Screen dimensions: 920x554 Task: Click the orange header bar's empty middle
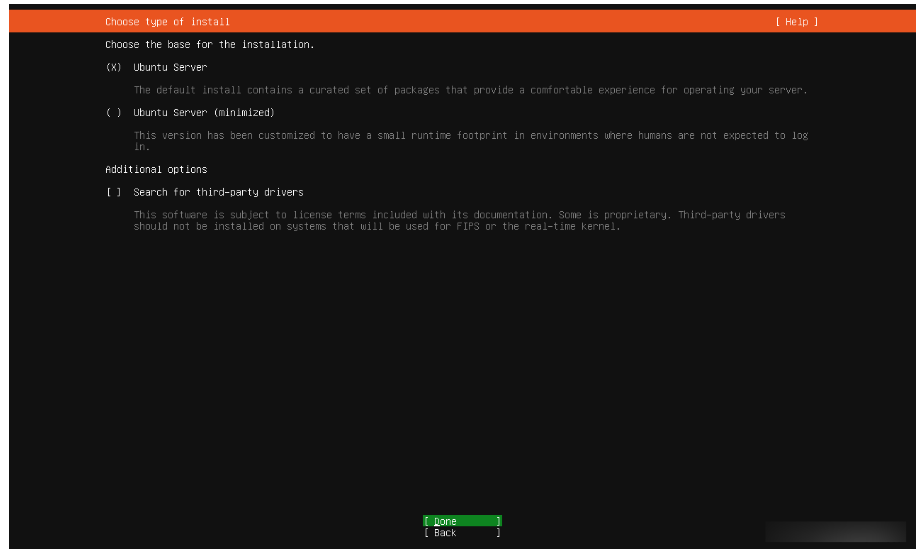pyautogui.click(x=500, y=22)
